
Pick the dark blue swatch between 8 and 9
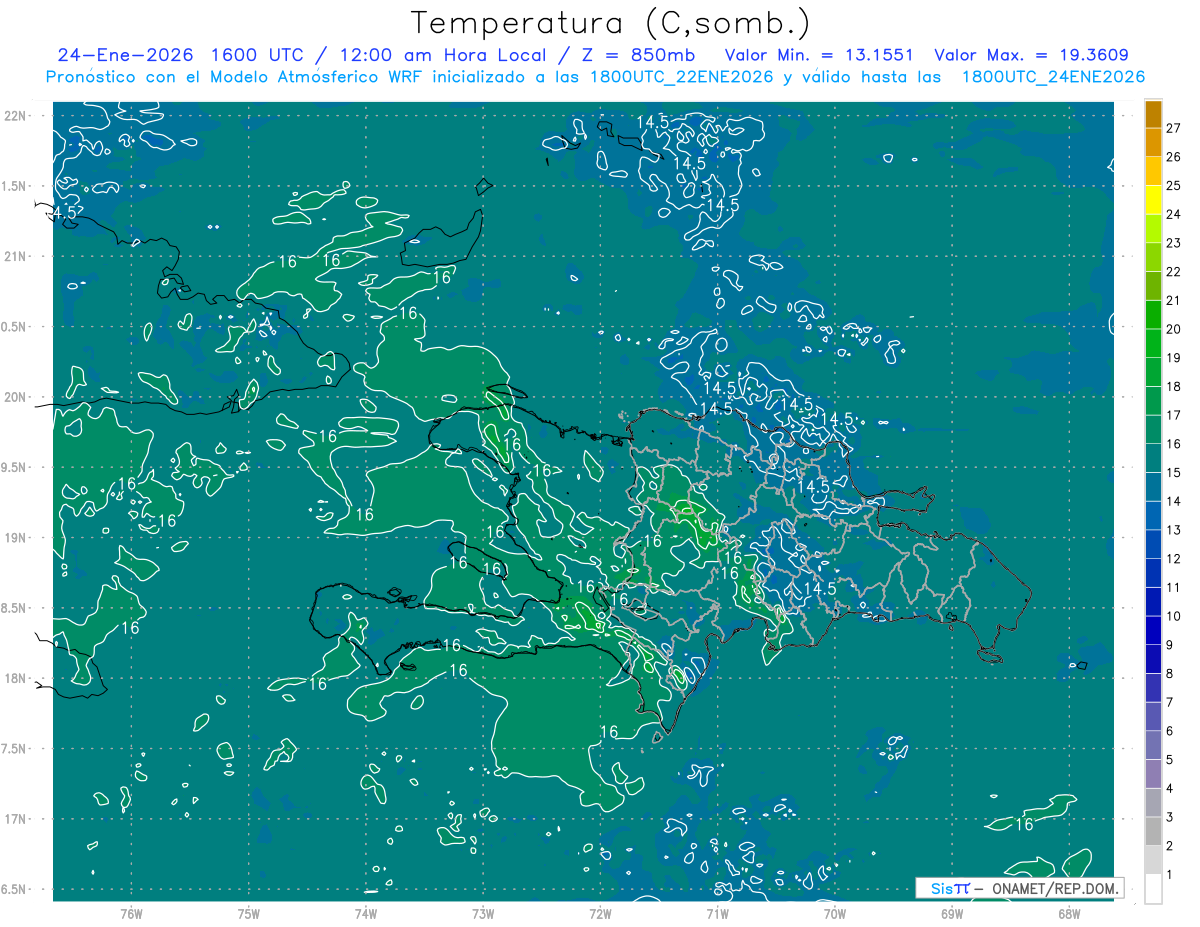pos(1153,659)
